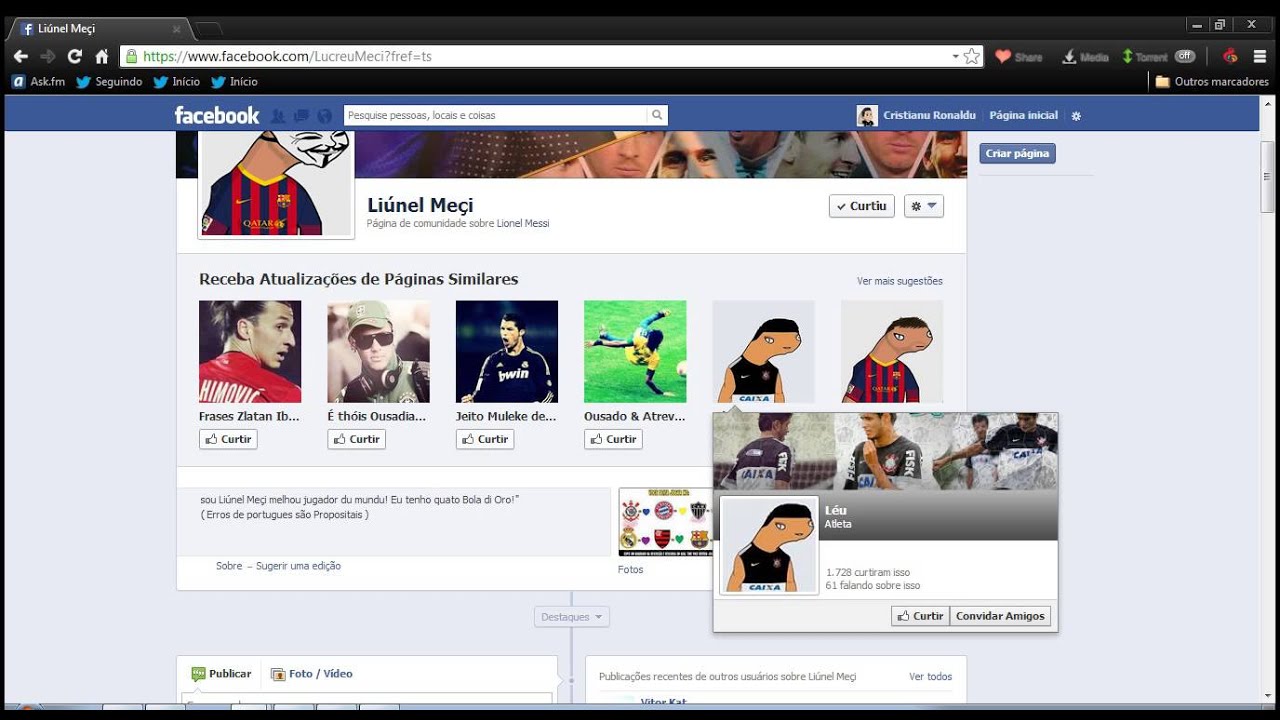Open Facebook notifications globe icon
This screenshot has height=720, width=1280.
pyautogui.click(x=324, y=116)
